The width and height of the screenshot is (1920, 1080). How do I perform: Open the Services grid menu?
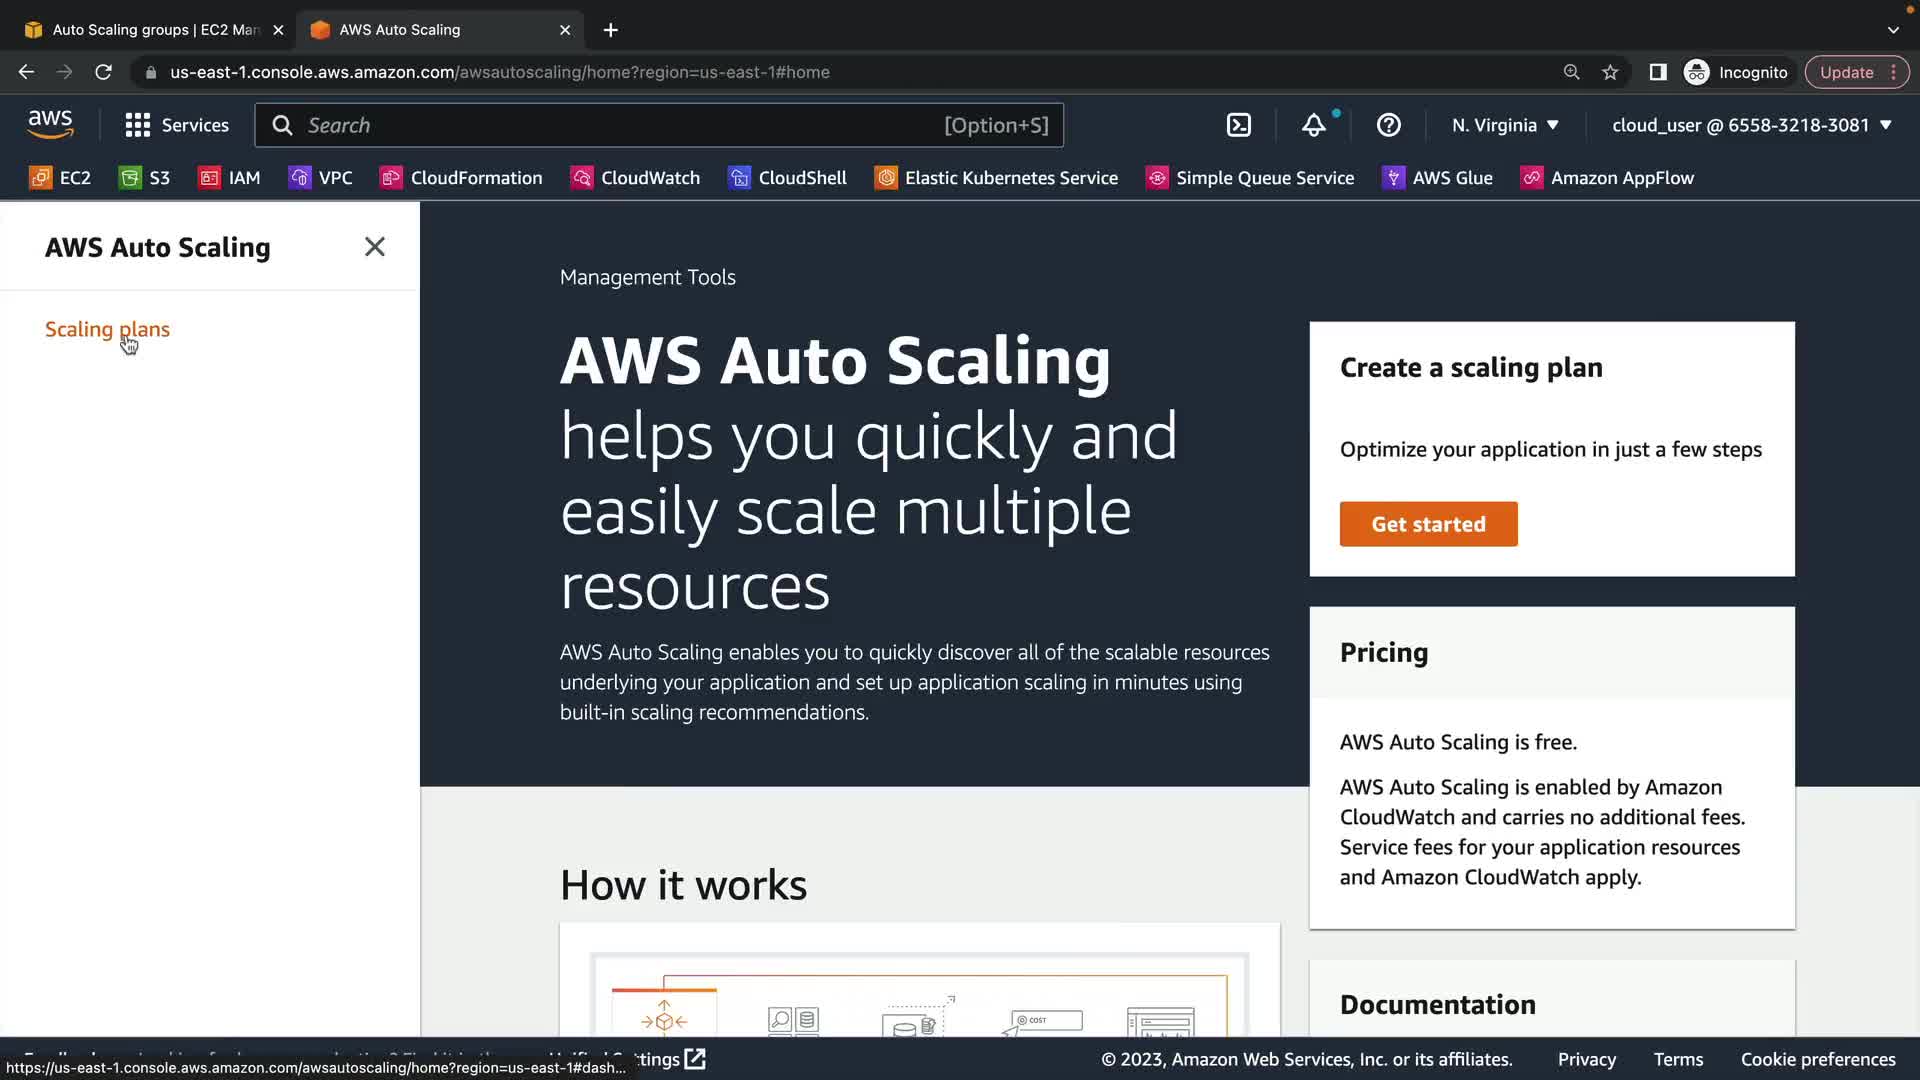pos(177,125)
